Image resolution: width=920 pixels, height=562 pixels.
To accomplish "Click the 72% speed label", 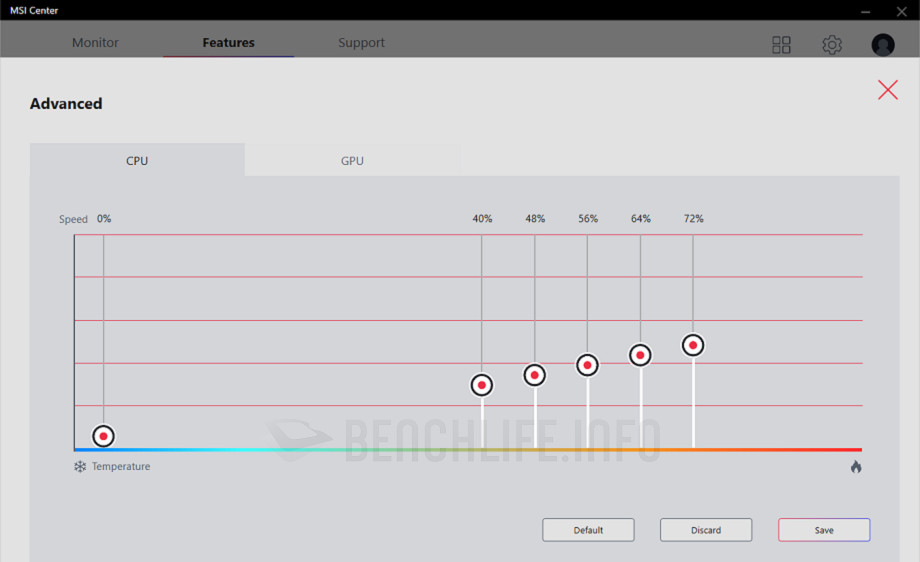I will click(x=694, y=218).
